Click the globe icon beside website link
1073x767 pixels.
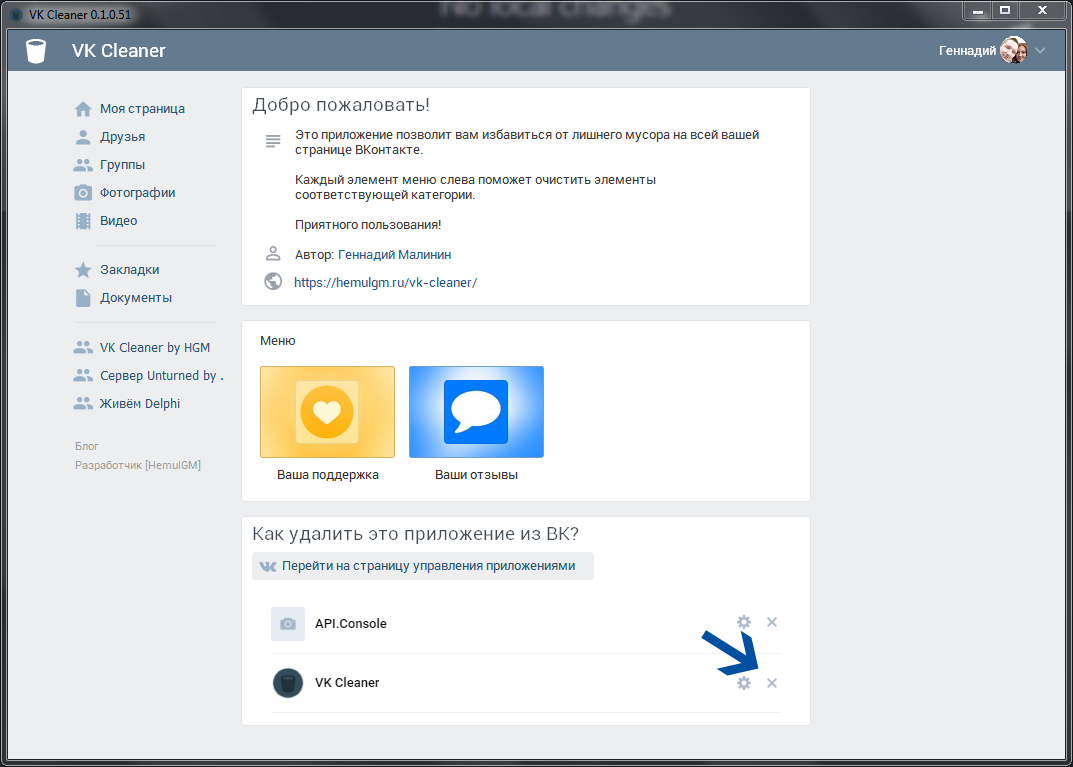click(273, 282)
